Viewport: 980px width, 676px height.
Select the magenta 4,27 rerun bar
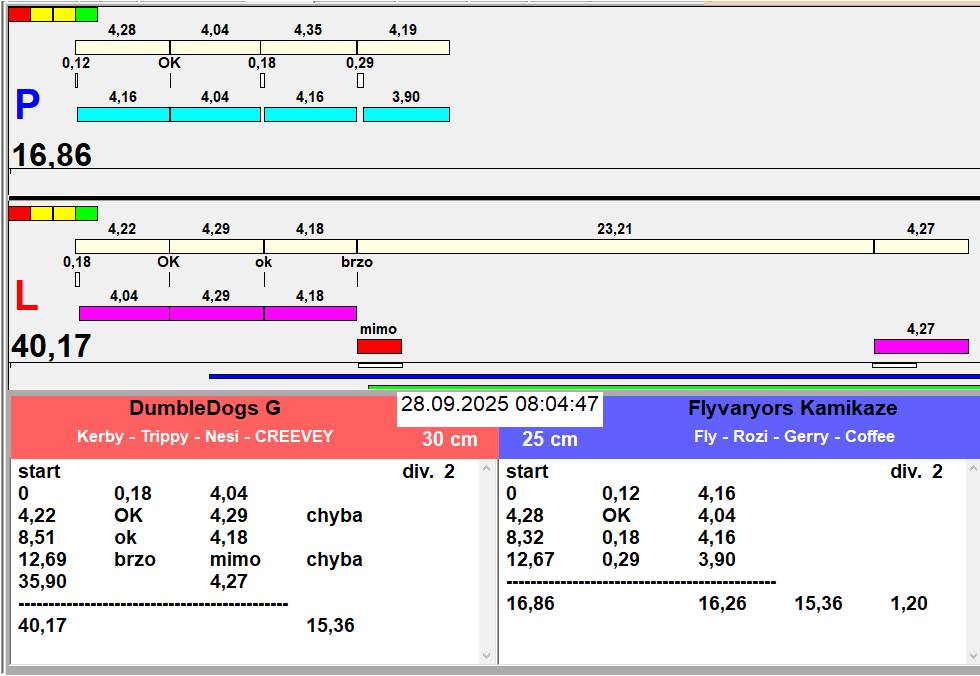(920, 346)
